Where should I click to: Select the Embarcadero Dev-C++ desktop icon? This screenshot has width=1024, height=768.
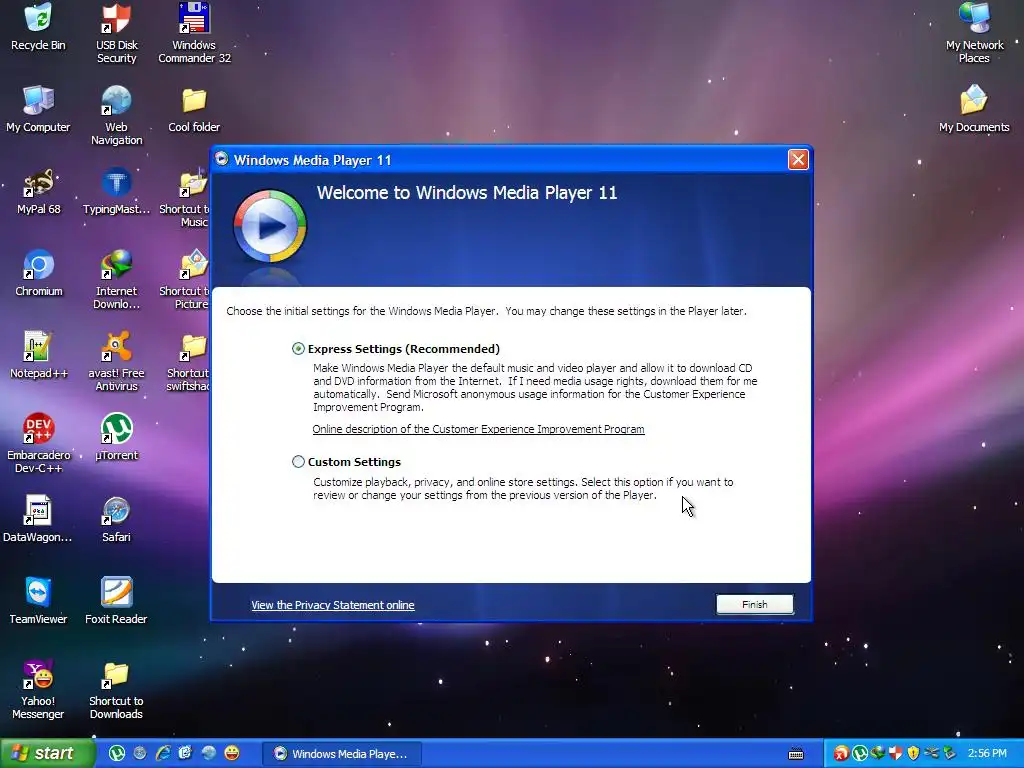point(38,443)
